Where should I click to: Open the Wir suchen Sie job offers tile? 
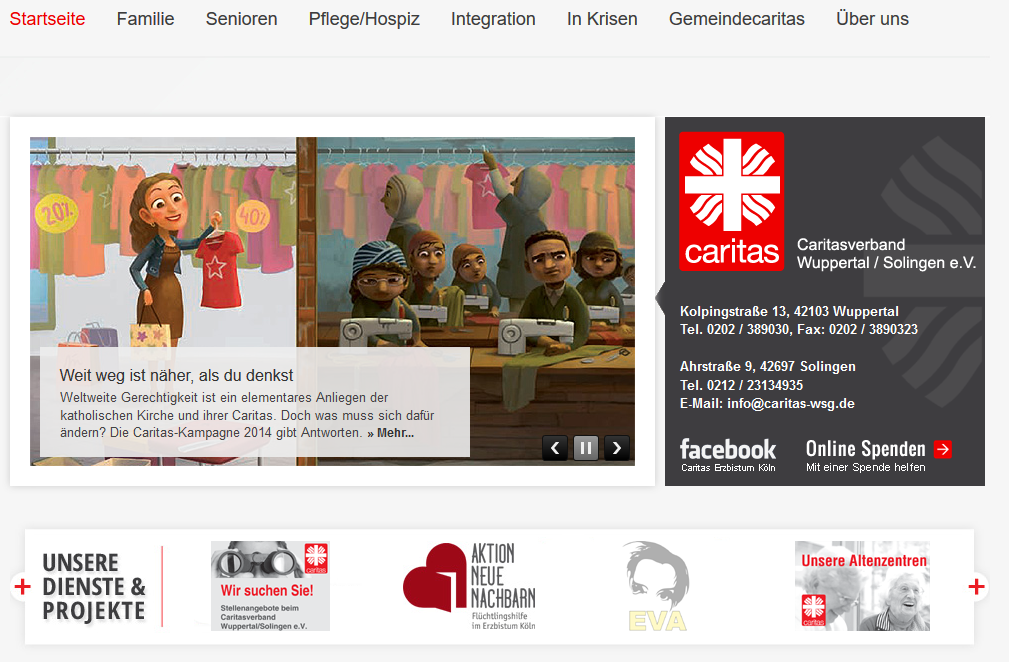click(x=270, y=586)
